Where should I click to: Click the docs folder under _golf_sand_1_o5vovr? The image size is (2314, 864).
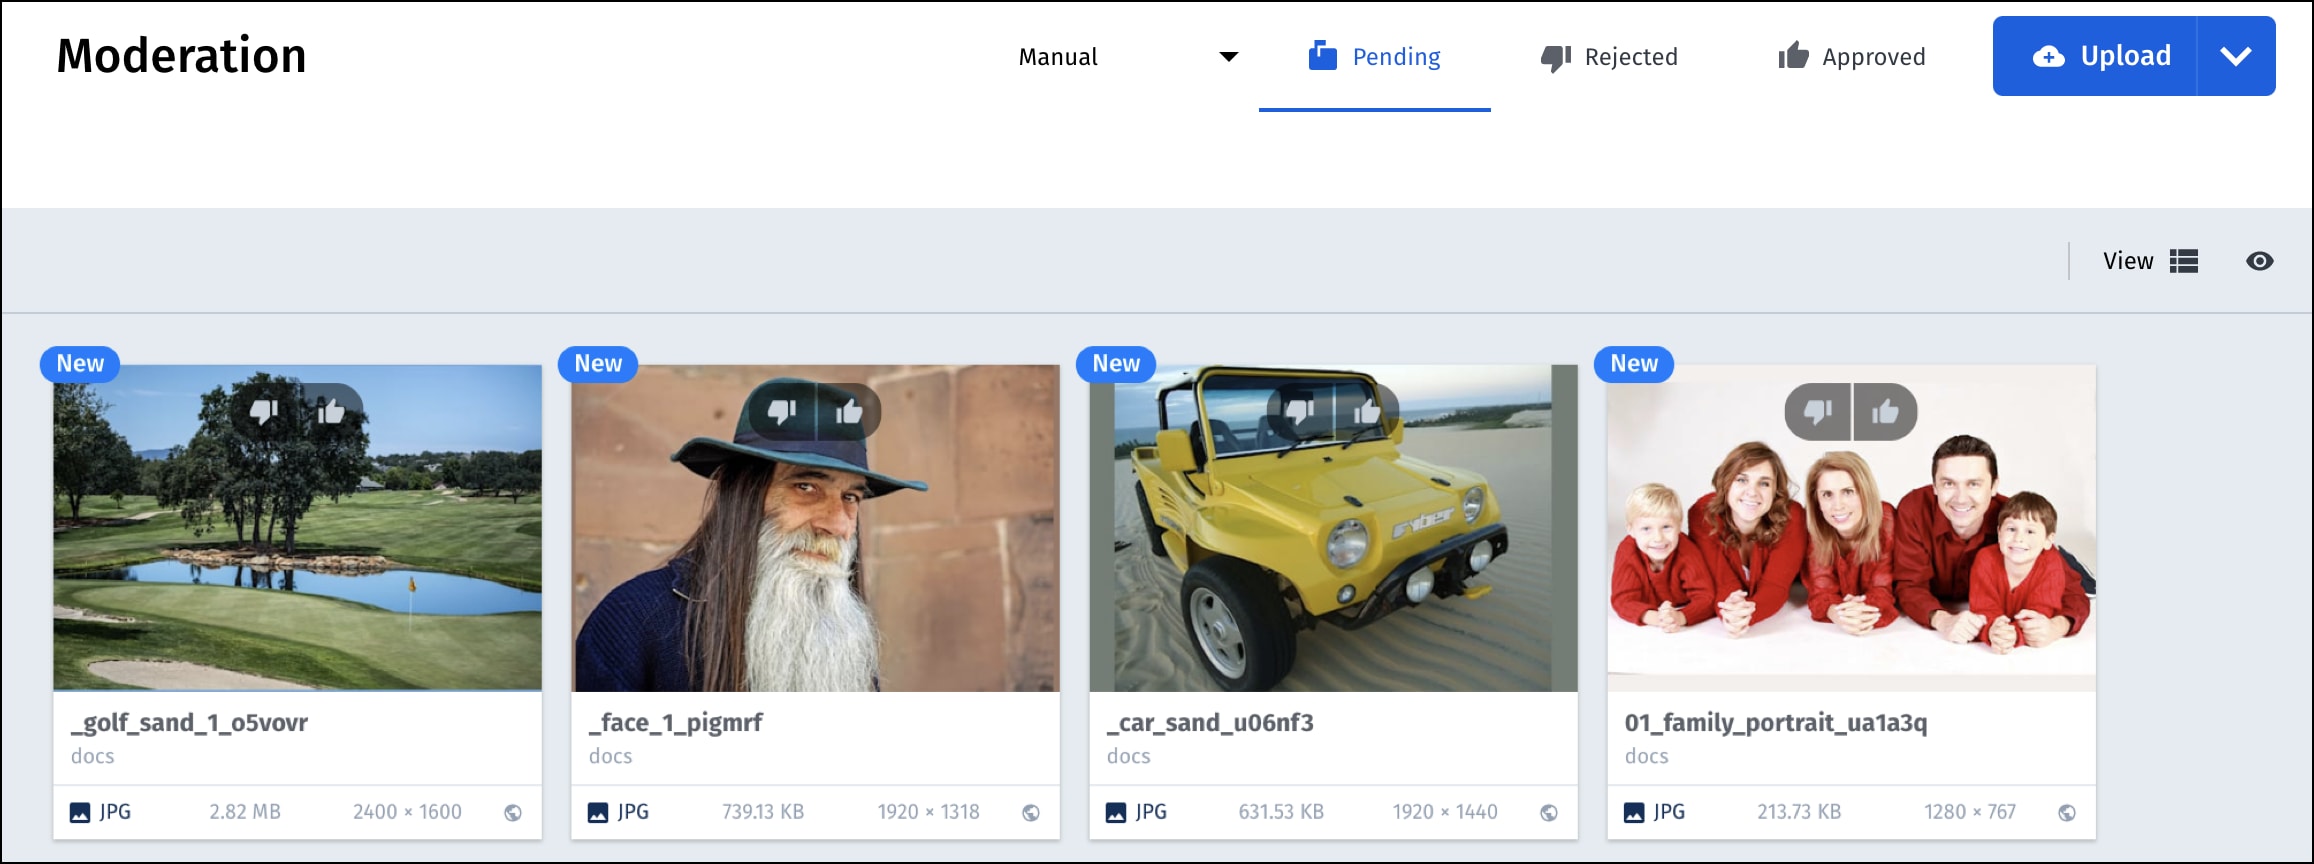[93, 757]
